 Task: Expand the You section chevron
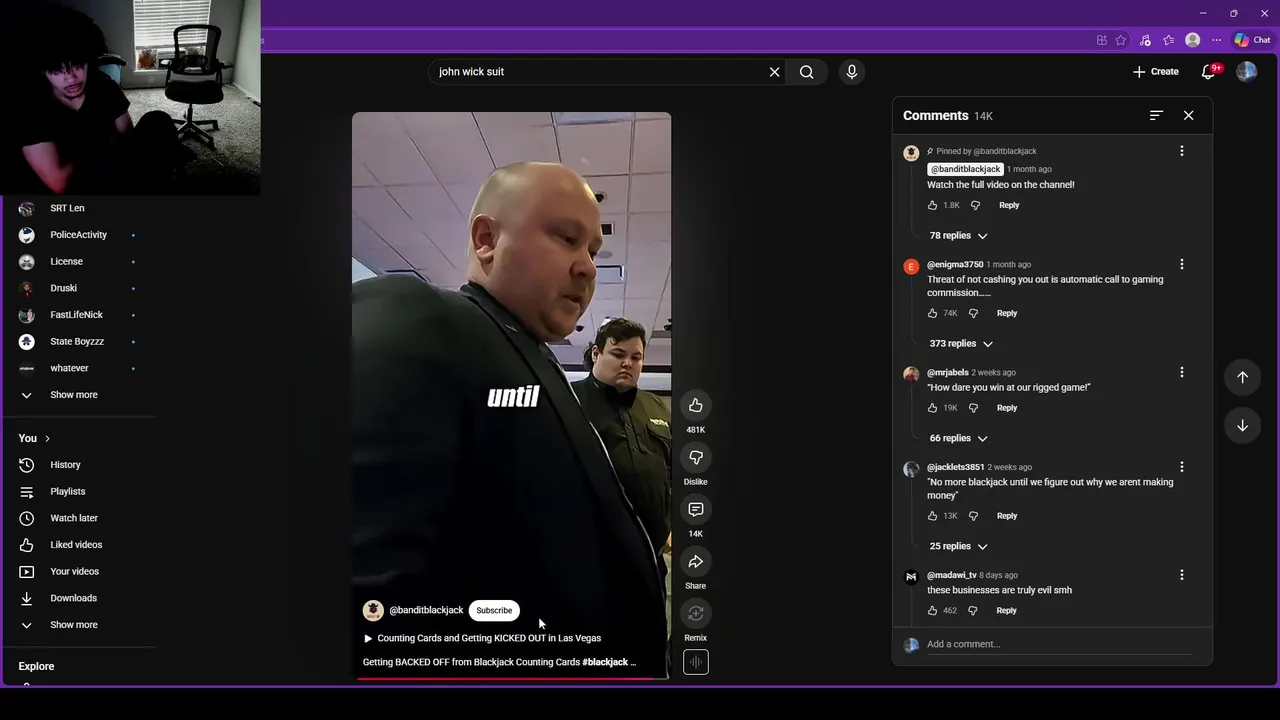click(46, 438)
